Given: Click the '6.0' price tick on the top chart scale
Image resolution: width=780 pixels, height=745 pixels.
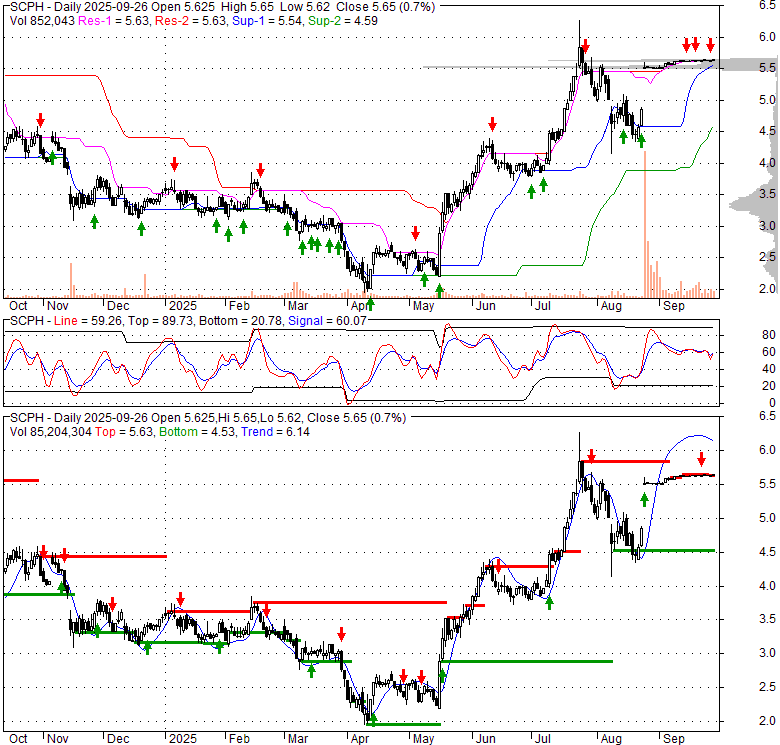Looking at the screenshot, I should click(767, 37).
